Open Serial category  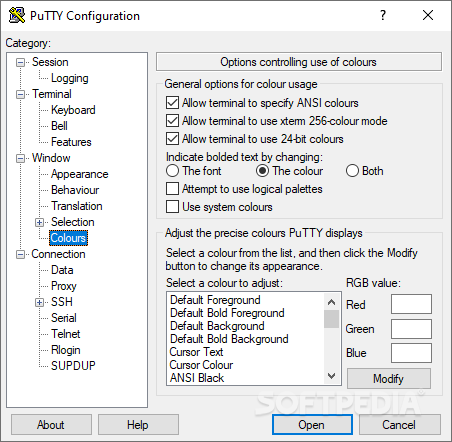tap(64, 318)
